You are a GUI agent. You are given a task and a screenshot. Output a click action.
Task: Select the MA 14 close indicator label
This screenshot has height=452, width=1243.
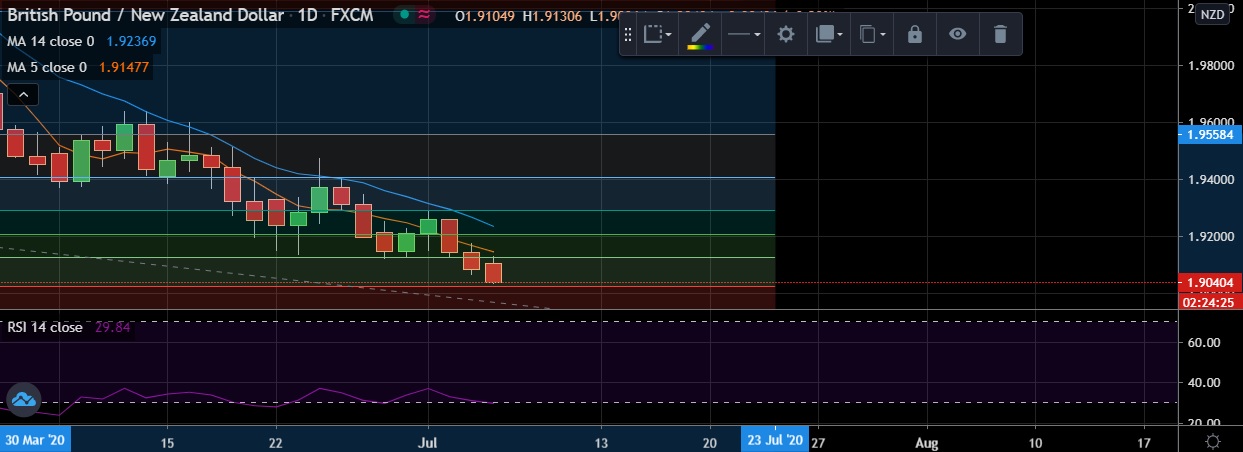[x=50, y=42]
